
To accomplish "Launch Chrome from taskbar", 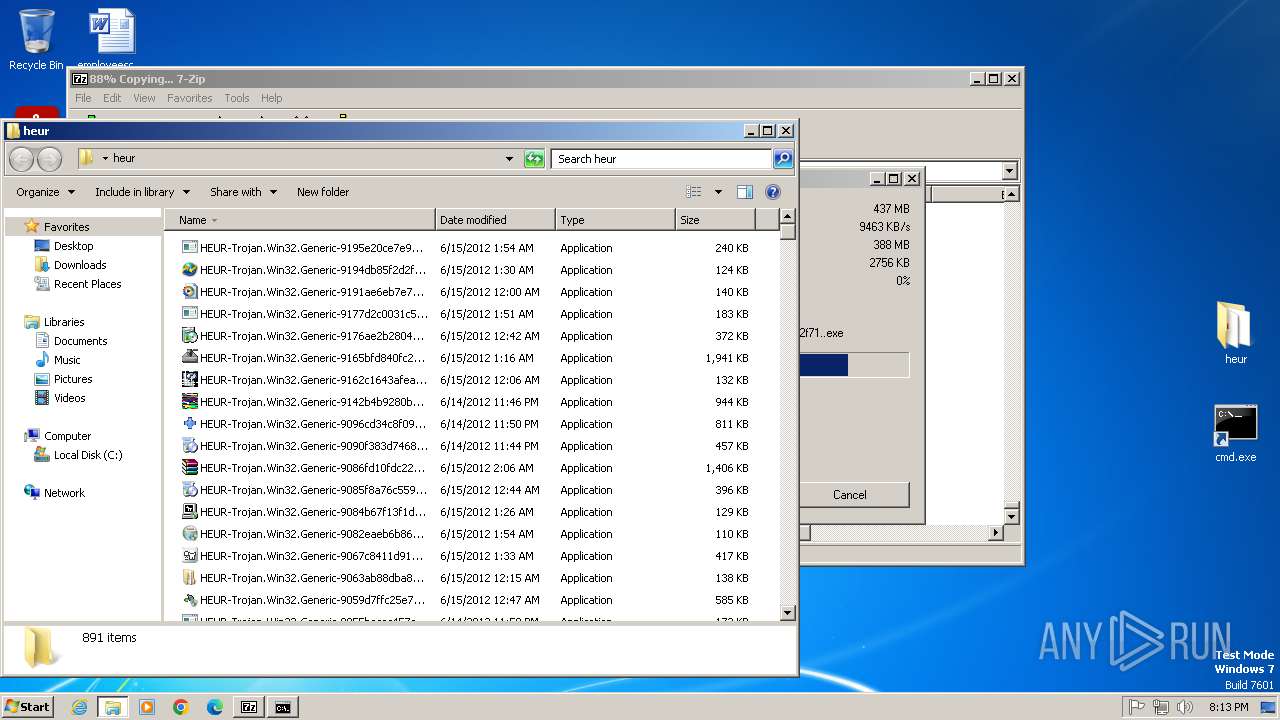I will pos(181,707).
